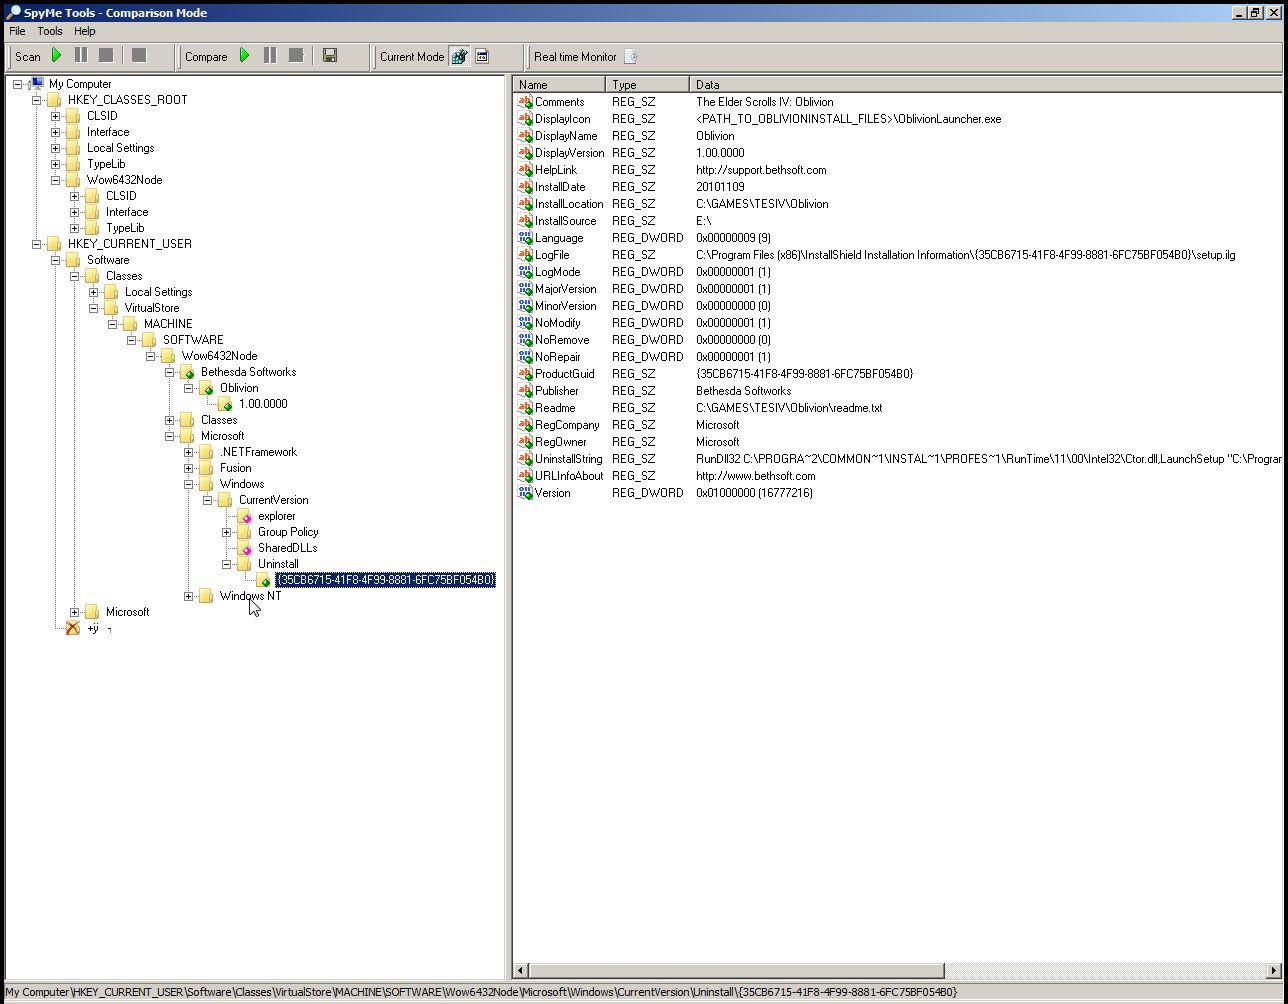Open the Real time Monitor document icon
The width and height of the screenshot is (1288, 1004).
pos(631,57)
